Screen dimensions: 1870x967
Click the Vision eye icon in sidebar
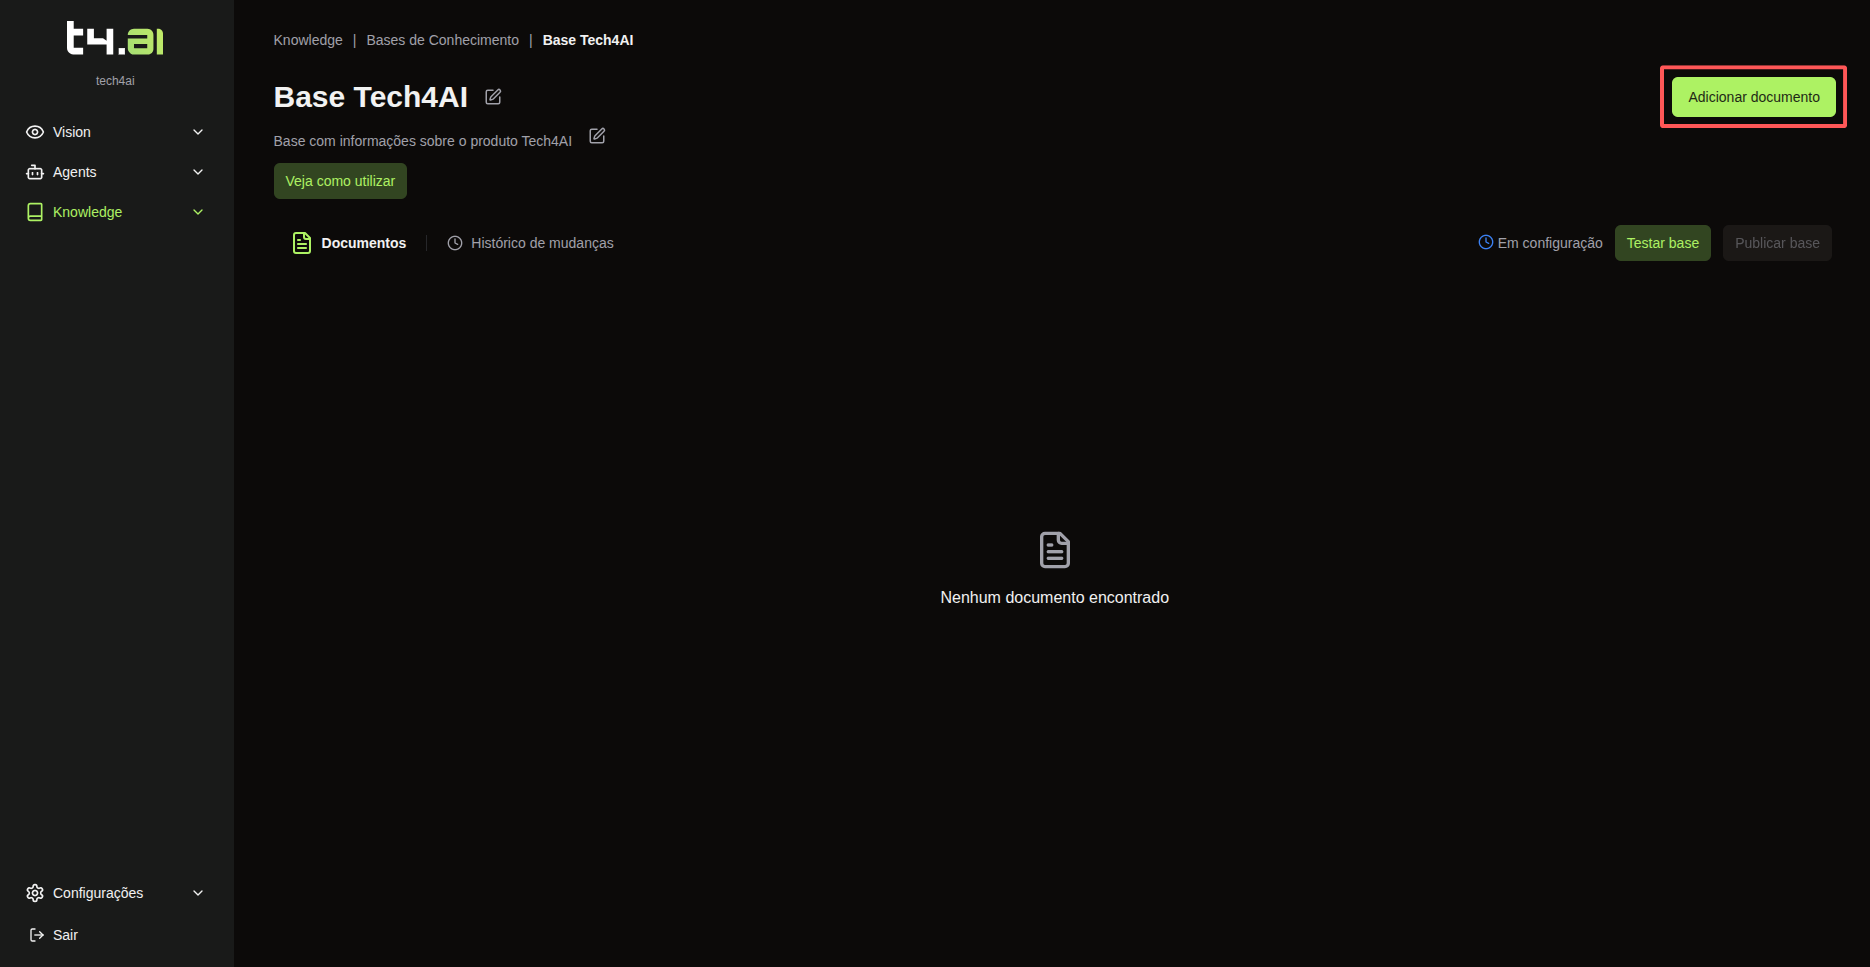coord(35,132)
